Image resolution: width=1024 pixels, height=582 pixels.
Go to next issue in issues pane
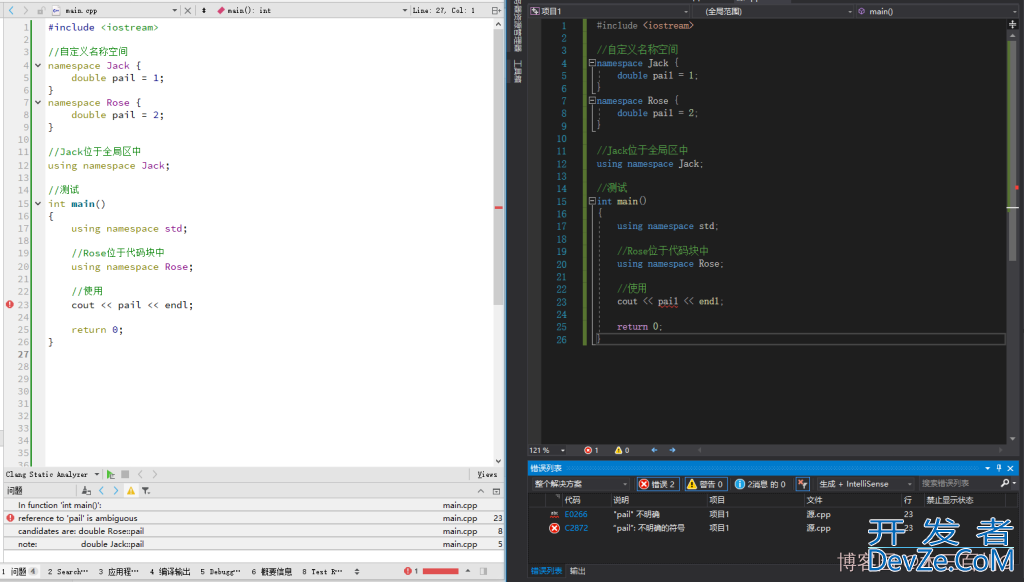tap(116, 491)
